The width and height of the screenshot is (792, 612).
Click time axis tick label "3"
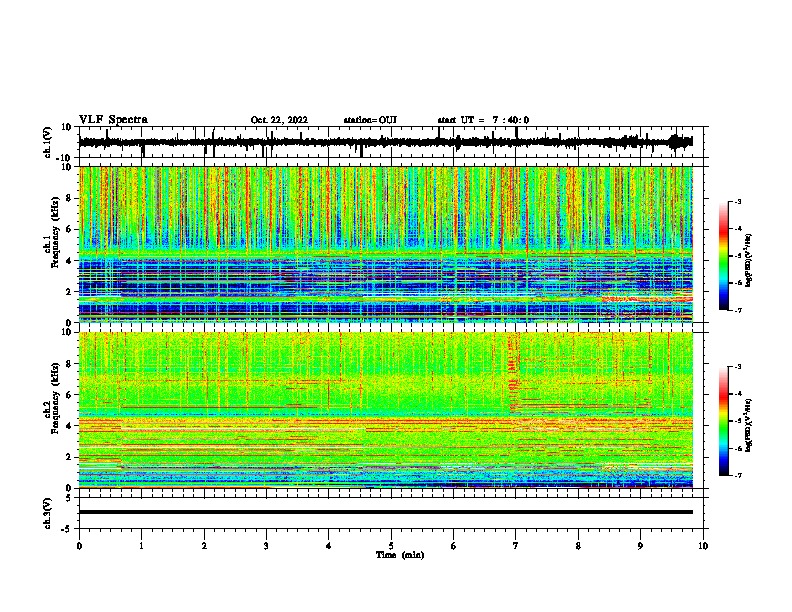266,546
